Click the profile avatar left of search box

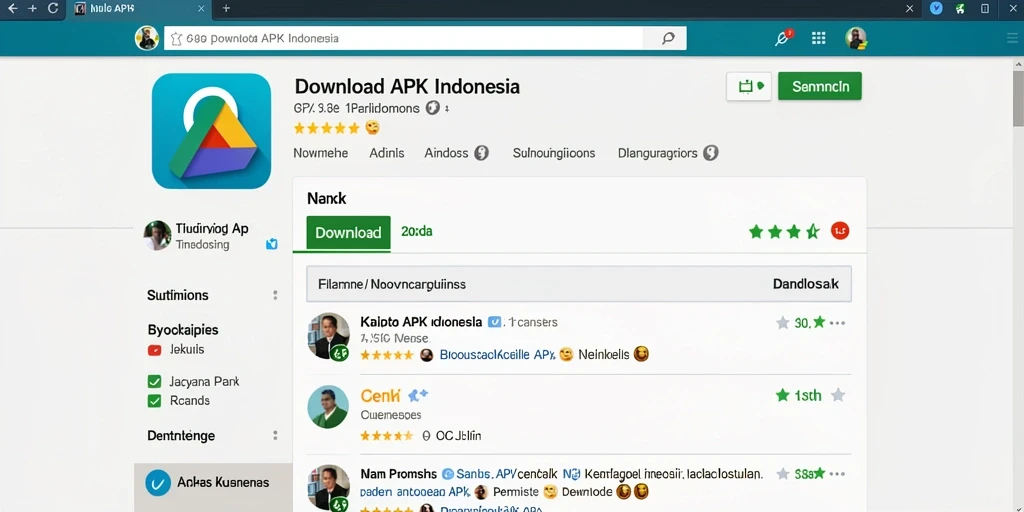coord(147,38)
